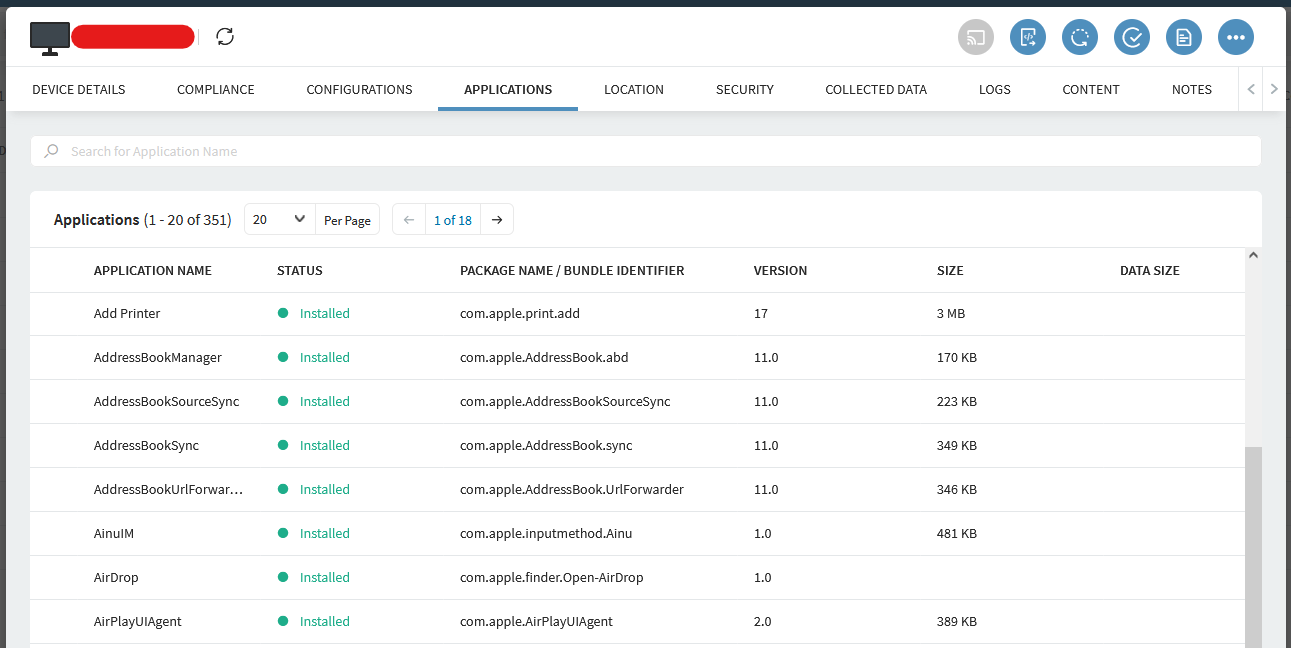Switch to the Compliance tab
The height and width of the screenshot is (648, 1291).
point(216,90)
